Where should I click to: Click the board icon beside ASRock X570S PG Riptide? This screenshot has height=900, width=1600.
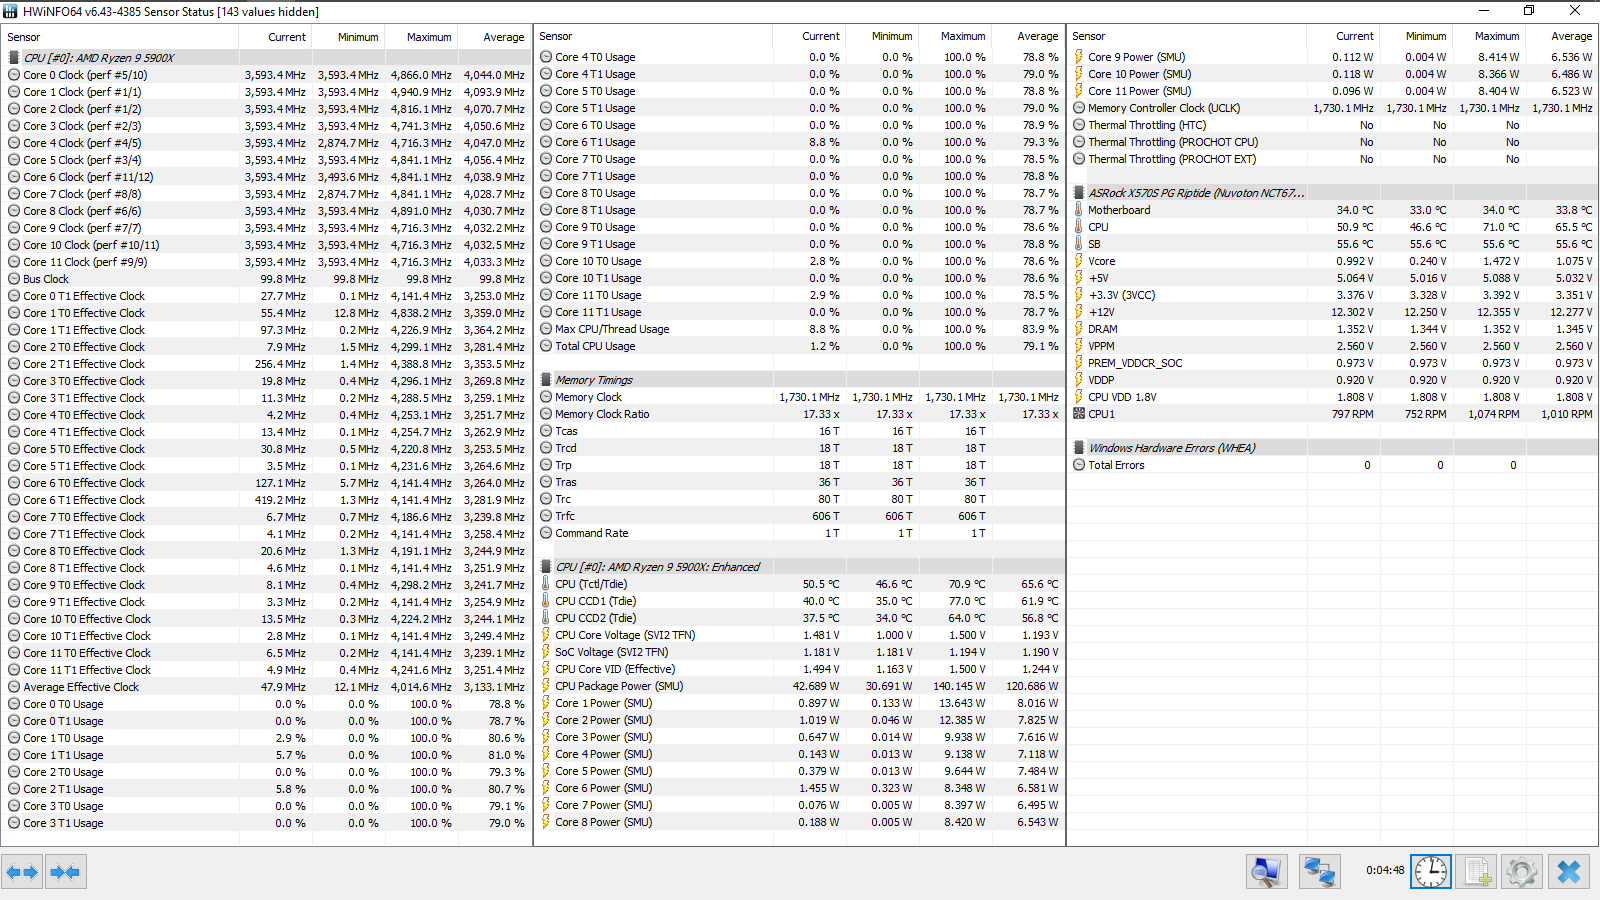(x=1079, y=193)
